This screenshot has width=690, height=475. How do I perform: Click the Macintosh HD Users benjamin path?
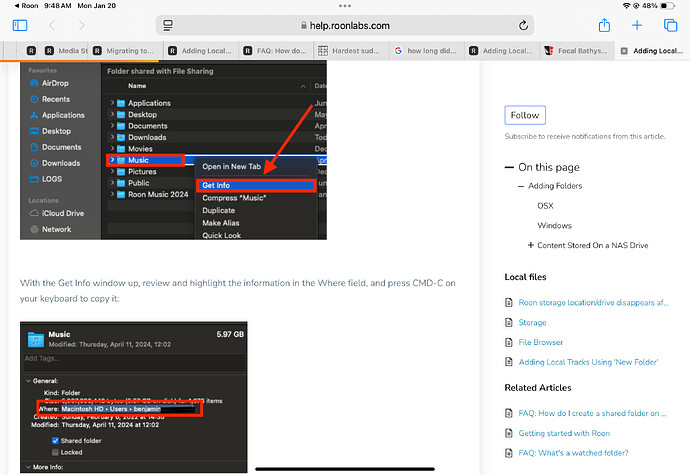(x=111, y=409)
